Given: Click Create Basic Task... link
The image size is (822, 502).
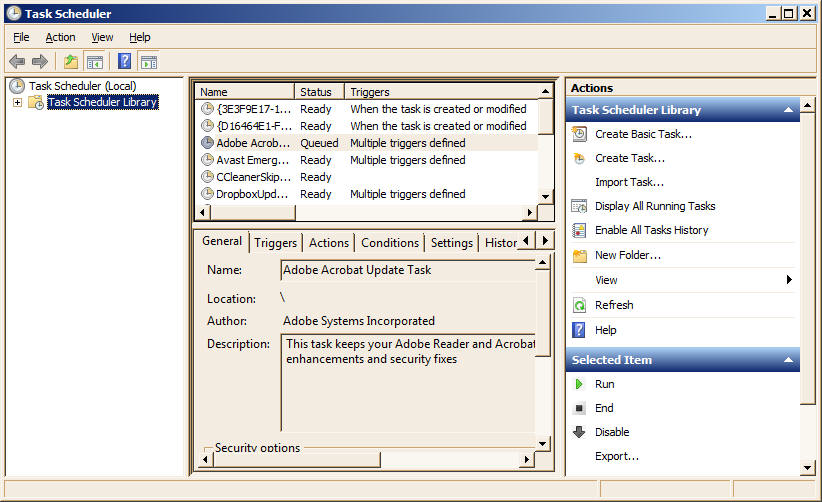Looking at the screenshot, I should pyautogui.click(x=644, y=134).
